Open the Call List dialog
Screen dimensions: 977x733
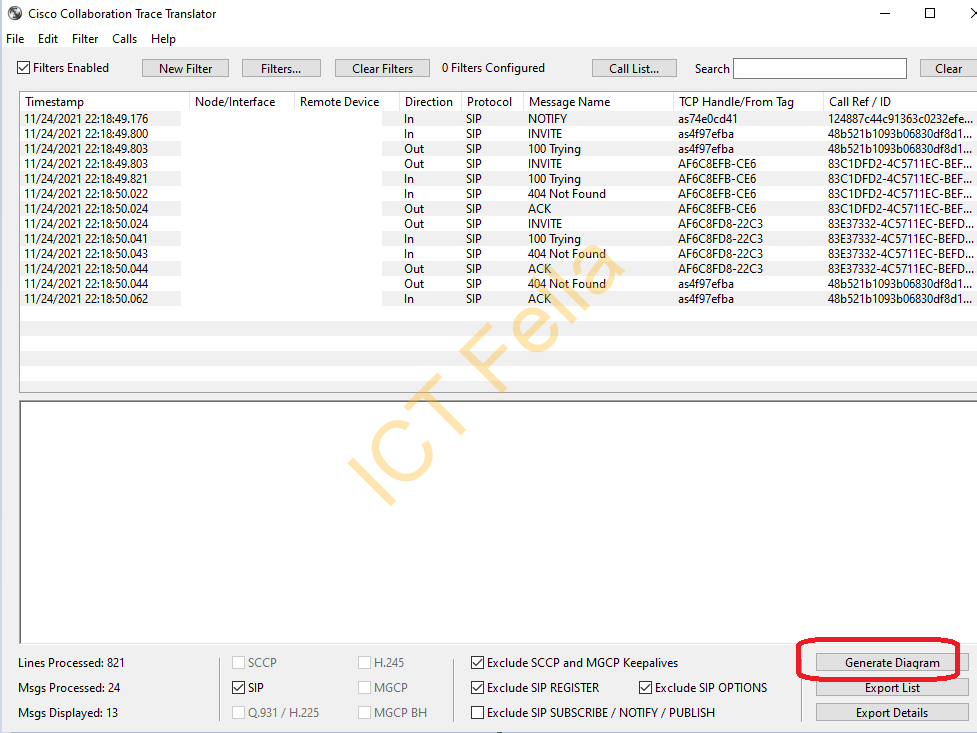tap(634, 67)
